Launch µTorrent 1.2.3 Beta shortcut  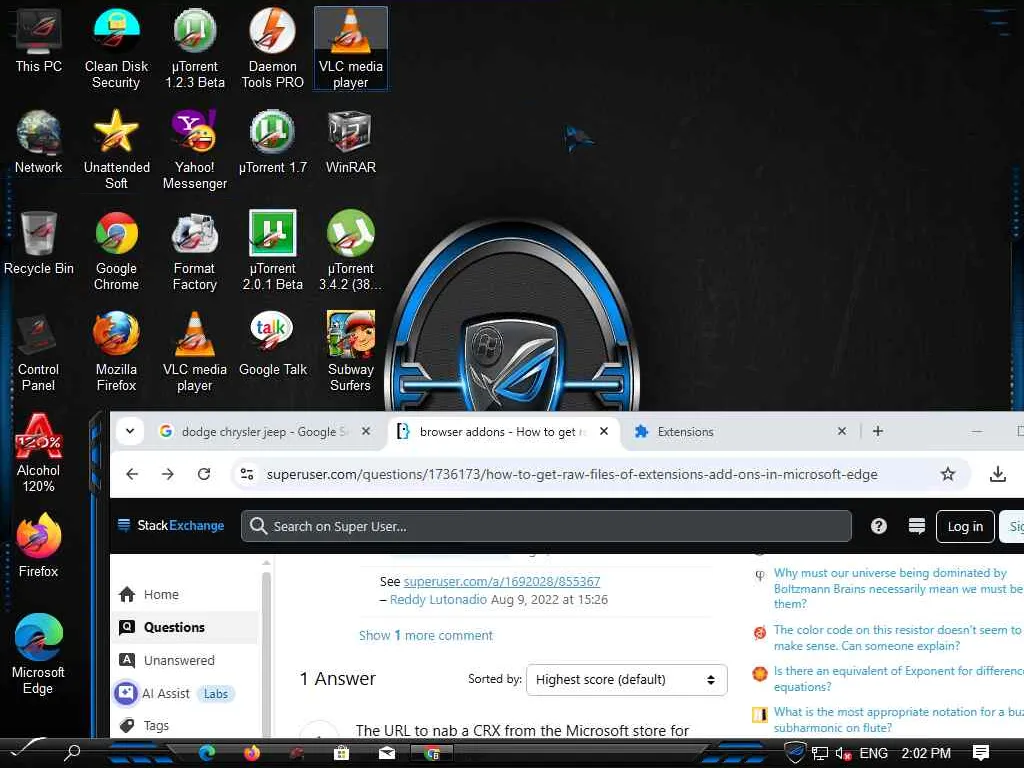pos(195,49)
